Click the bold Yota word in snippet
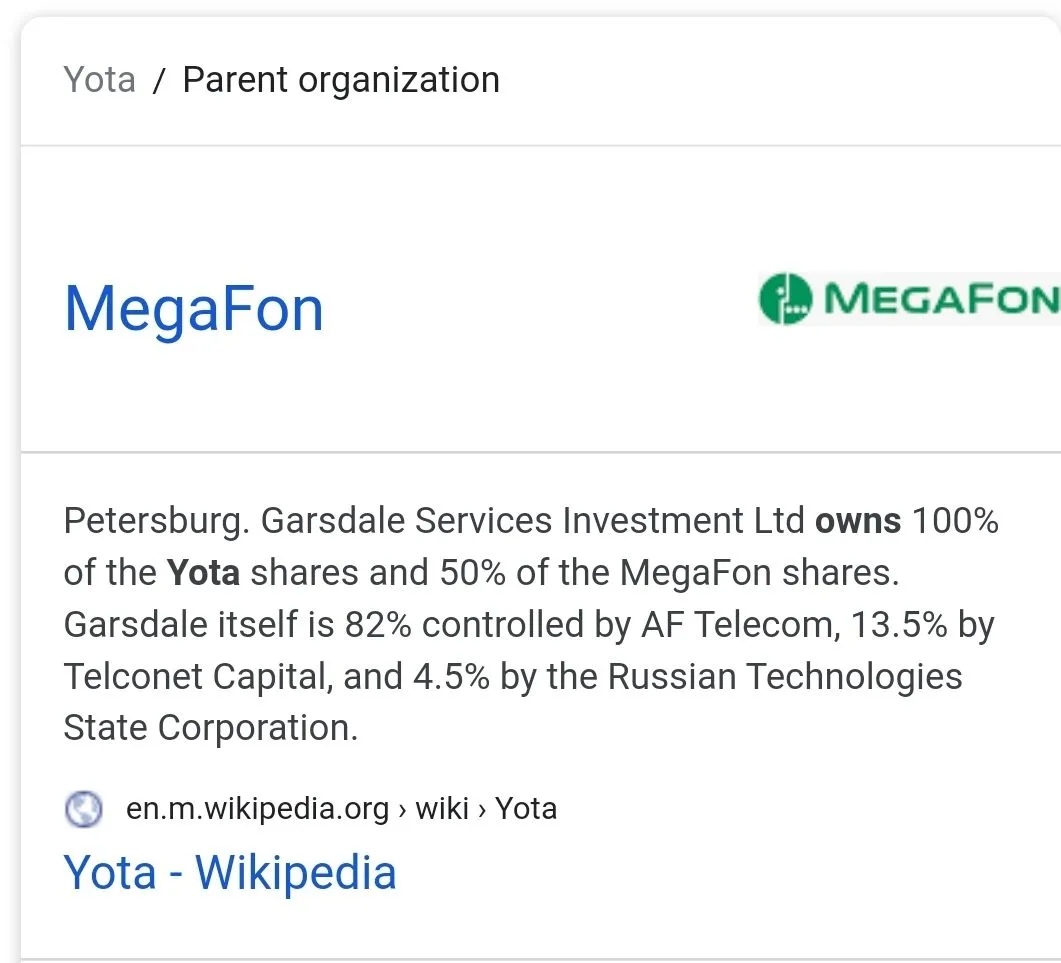Image resolution: width=1061 pixels, height=963 pixels. (203, 573)
